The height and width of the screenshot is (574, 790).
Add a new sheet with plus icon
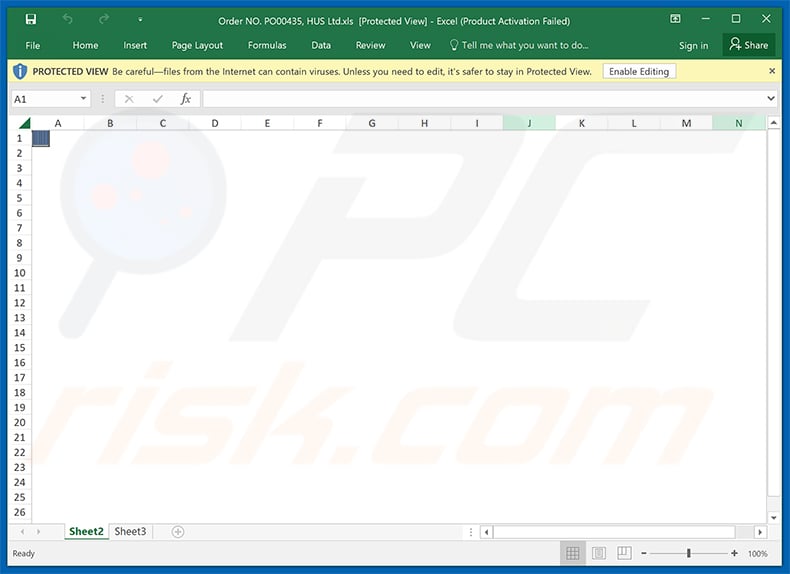point(178,532)
